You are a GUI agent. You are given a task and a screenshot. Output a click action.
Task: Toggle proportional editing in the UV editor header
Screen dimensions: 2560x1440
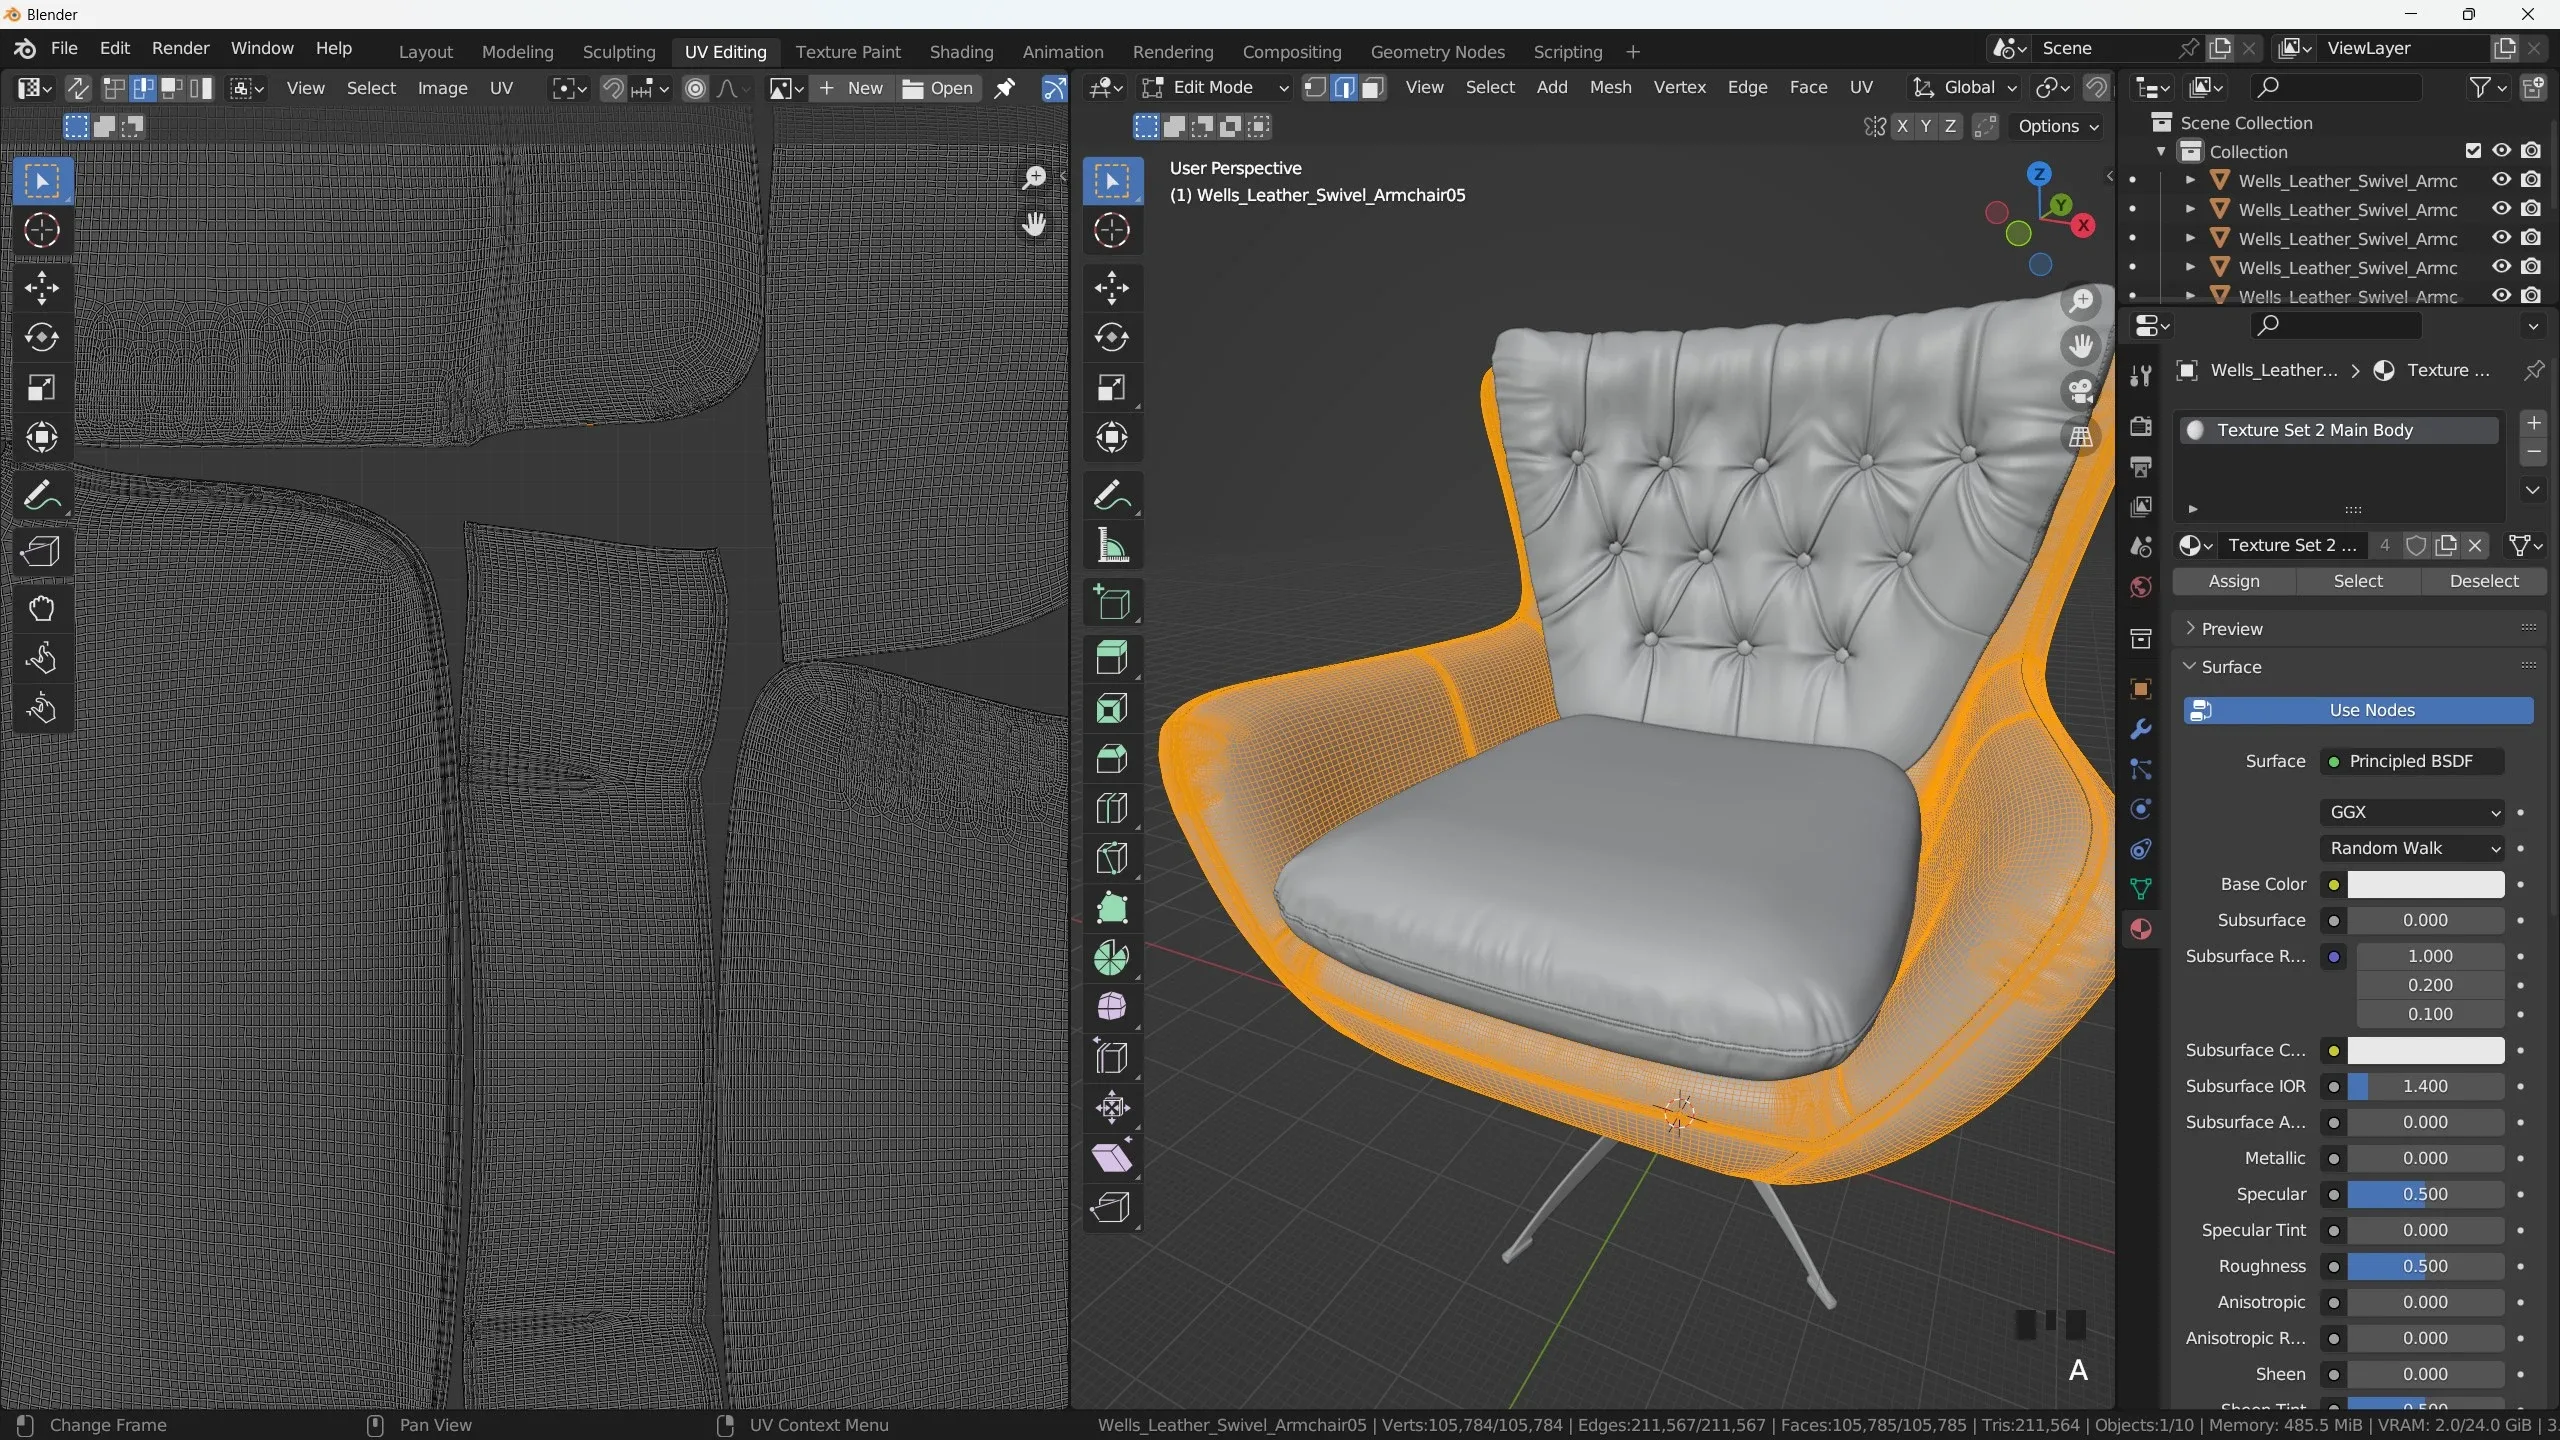click(x=697, y=88)
